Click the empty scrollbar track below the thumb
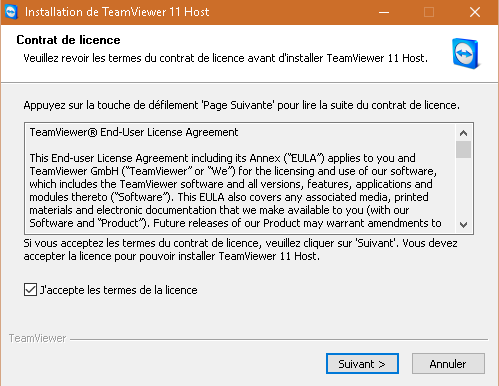The width and height of the screenshot is (499, 386). [463, 187]
